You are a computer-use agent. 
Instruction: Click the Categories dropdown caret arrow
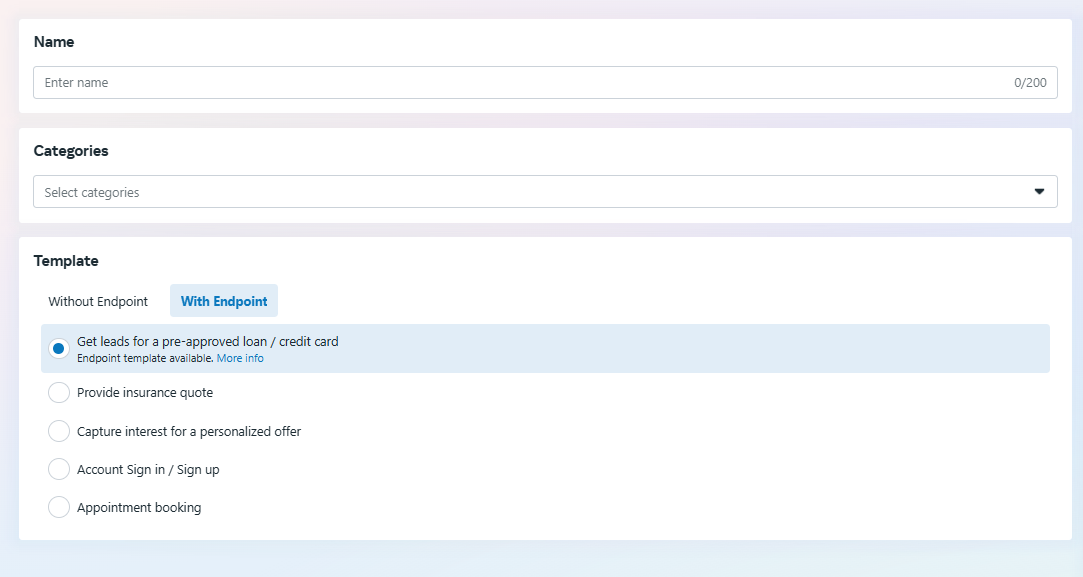coord(1039,192)
